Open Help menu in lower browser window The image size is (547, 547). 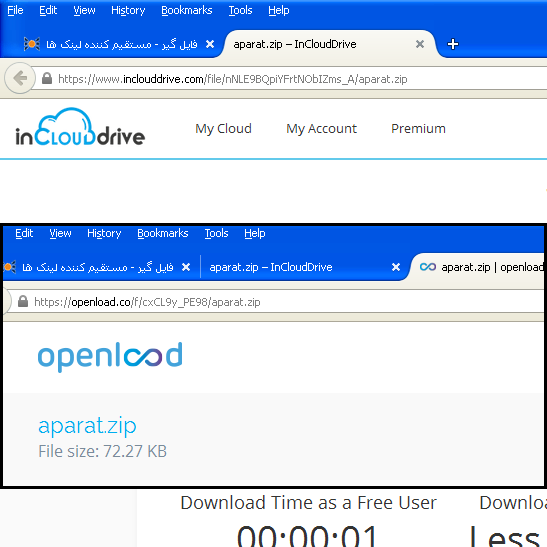(255, 233)
